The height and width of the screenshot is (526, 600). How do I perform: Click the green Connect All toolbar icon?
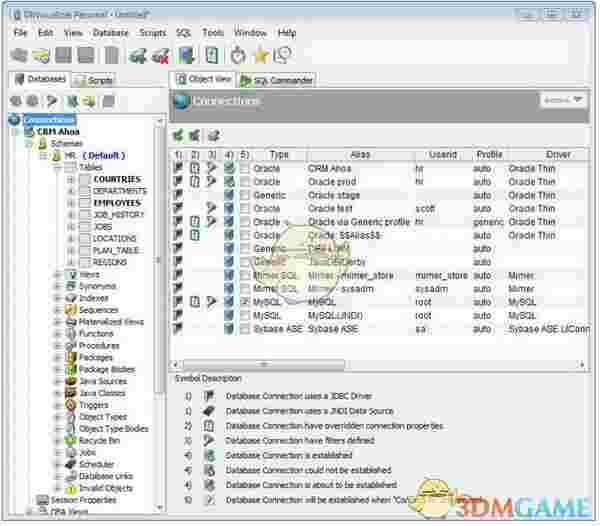click(137, 56)
